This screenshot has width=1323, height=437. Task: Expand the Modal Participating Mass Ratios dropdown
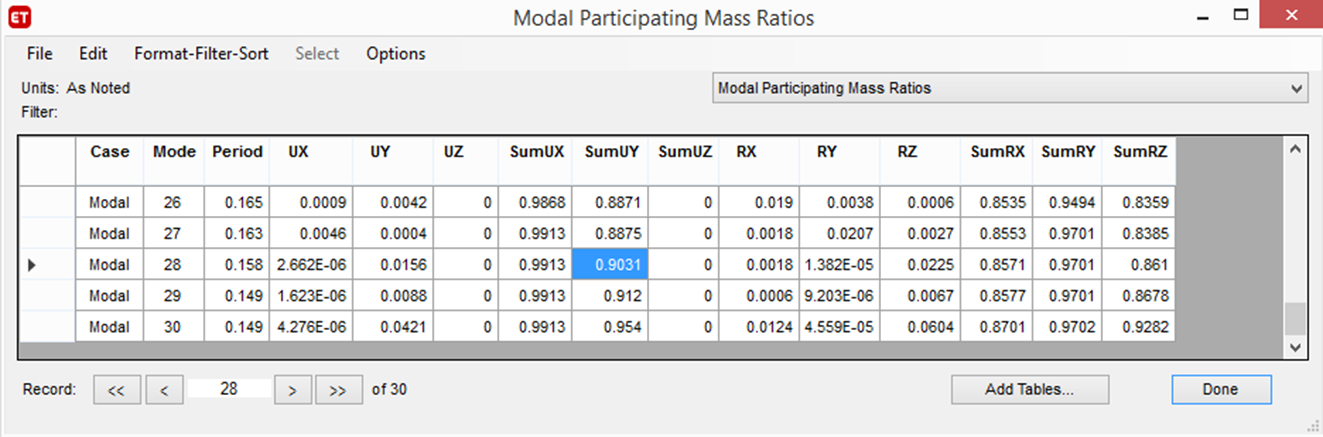1297,89
